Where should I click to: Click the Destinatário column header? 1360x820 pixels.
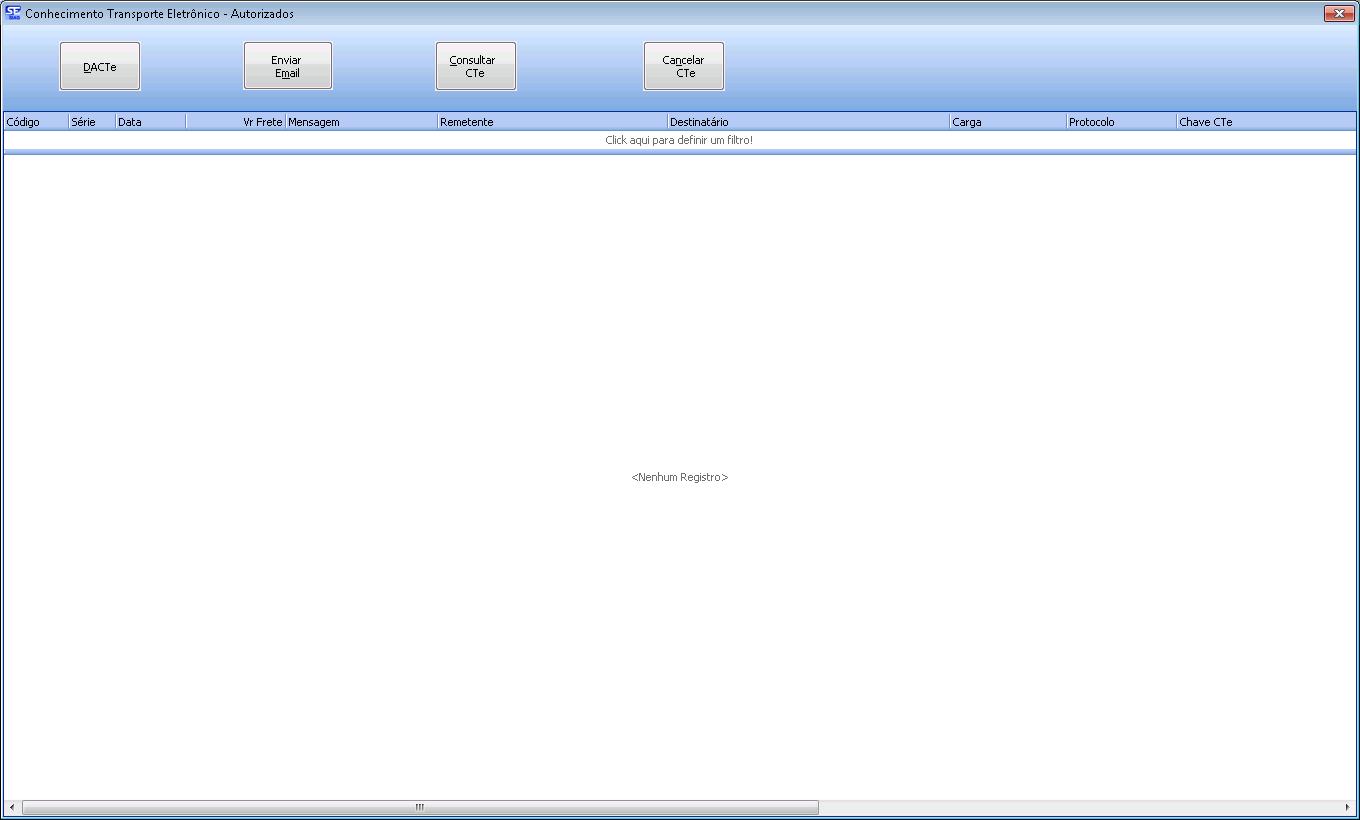tap(808, 122)
